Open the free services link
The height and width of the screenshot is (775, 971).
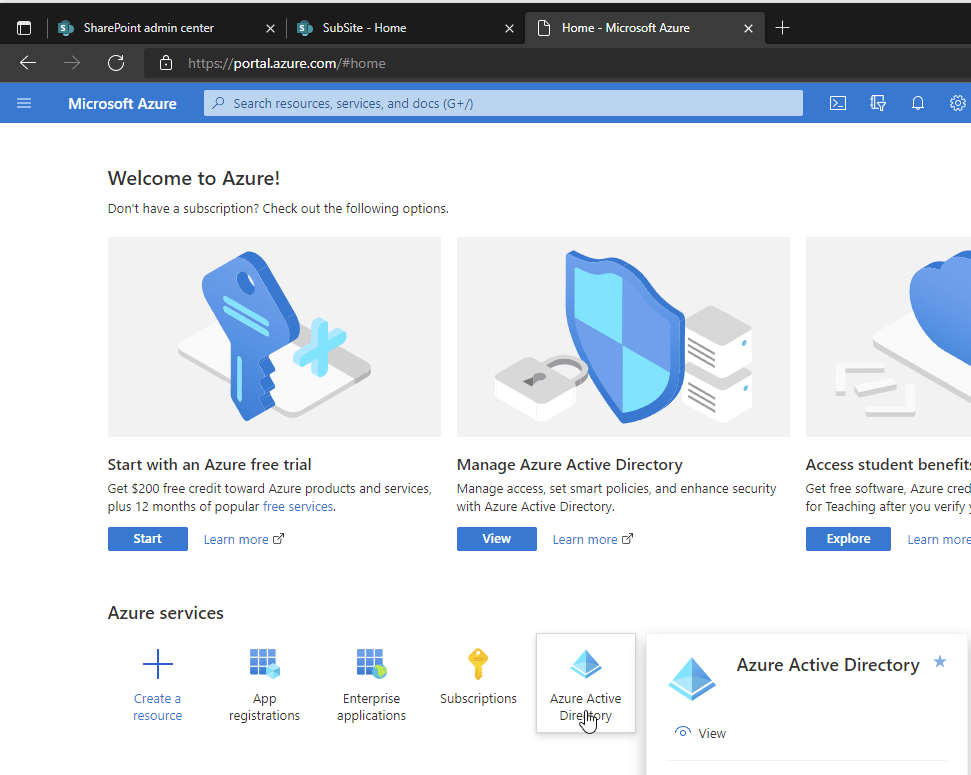(x=298, y=506)
